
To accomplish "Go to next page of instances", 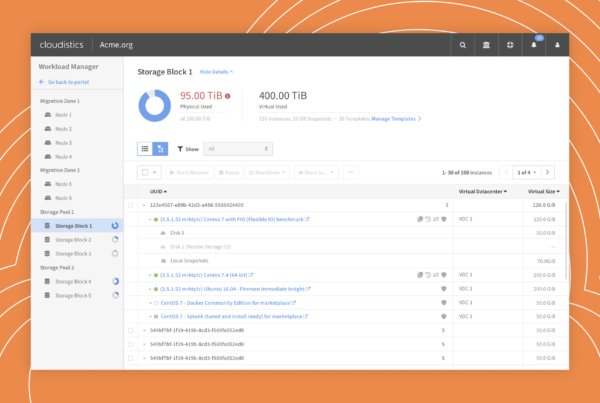I will pos(549,172).
